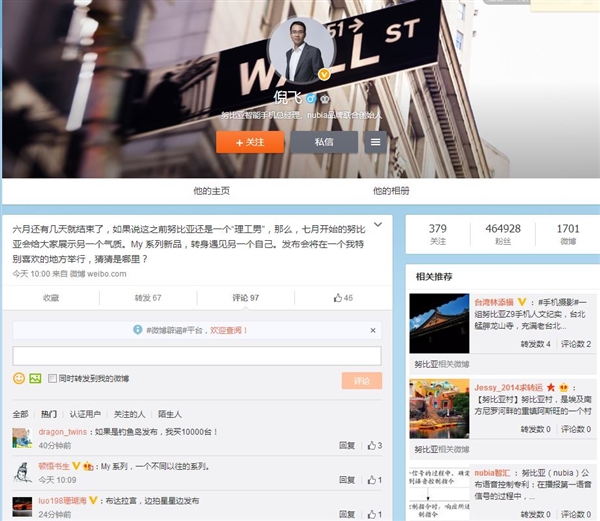Viewport: 600px width, 521px height.
Task: Click 回复 on dragon_twins comment
Action: 347,445
